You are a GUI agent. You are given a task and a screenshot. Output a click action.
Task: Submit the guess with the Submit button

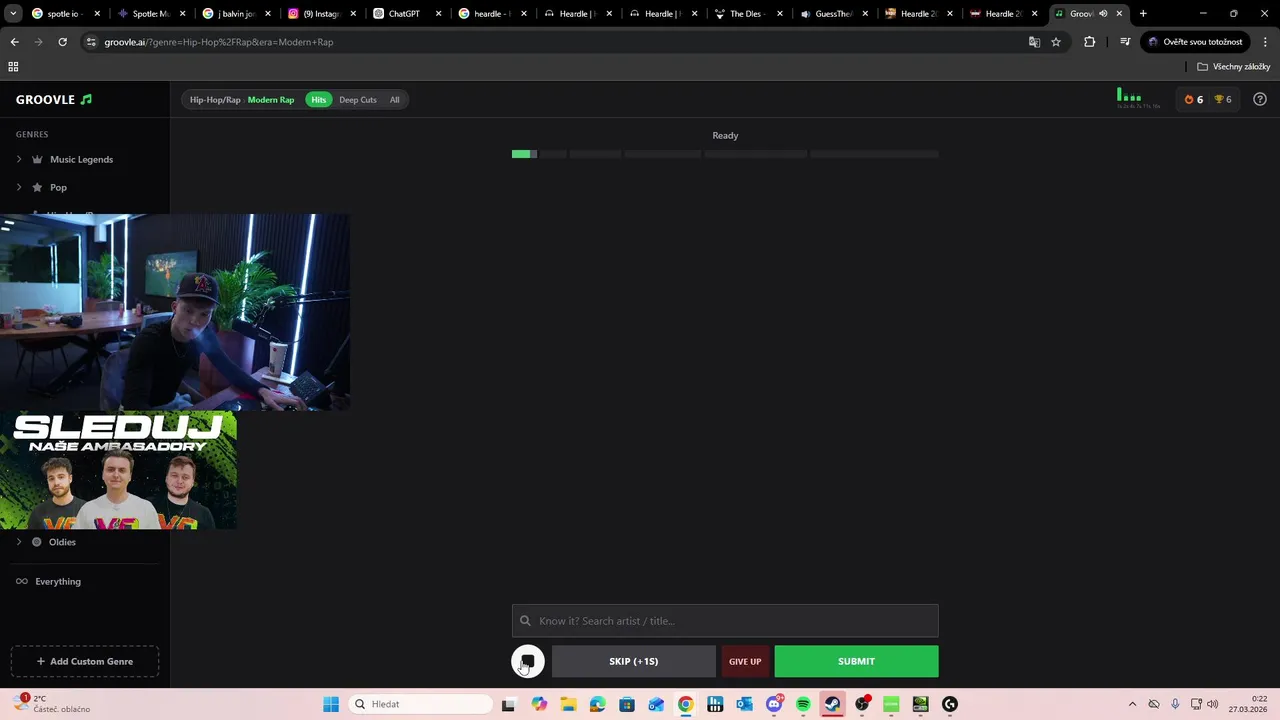[856, 661]
